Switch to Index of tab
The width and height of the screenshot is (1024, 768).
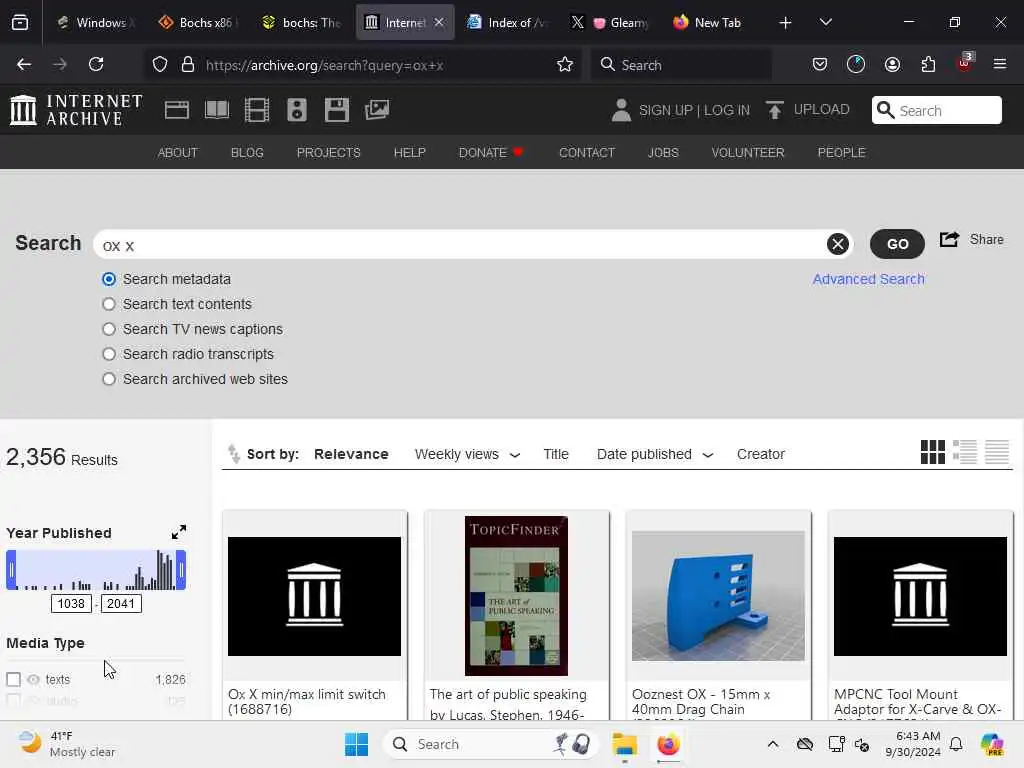point(507,22)
